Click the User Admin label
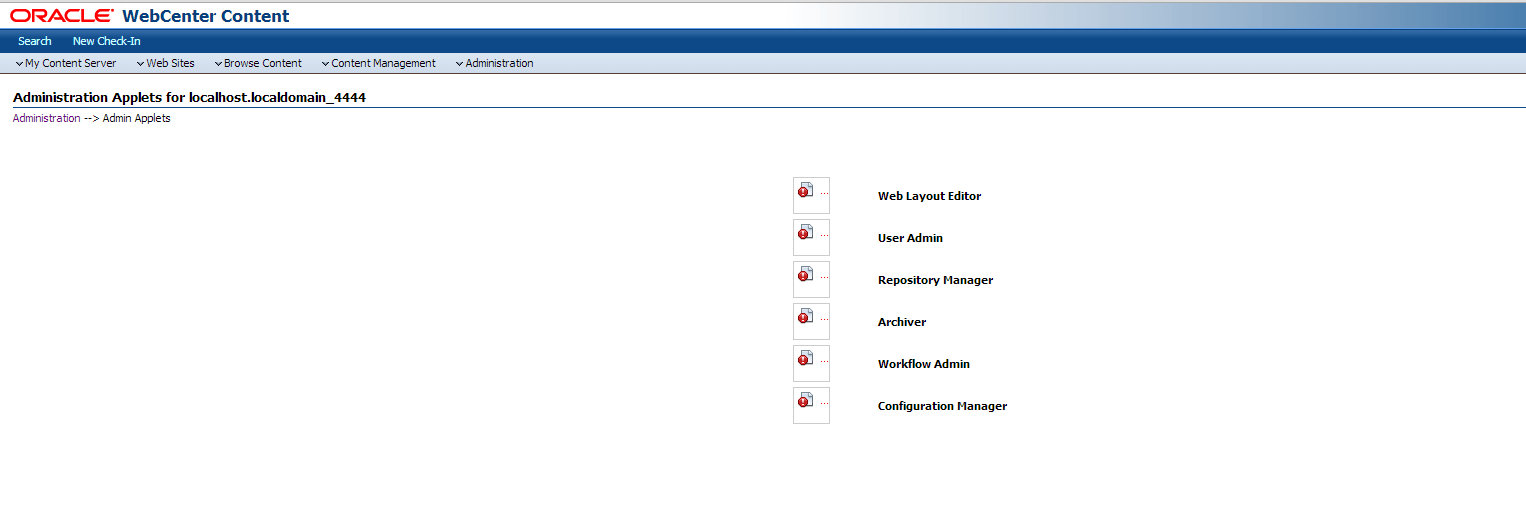The height and width of the screenshot is (515, 1526). point(910,238)
